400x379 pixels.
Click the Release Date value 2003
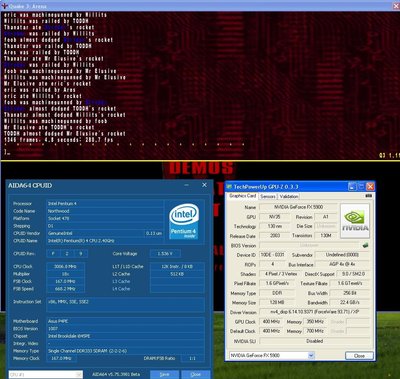pyautogui.click(x=274, y=236)
